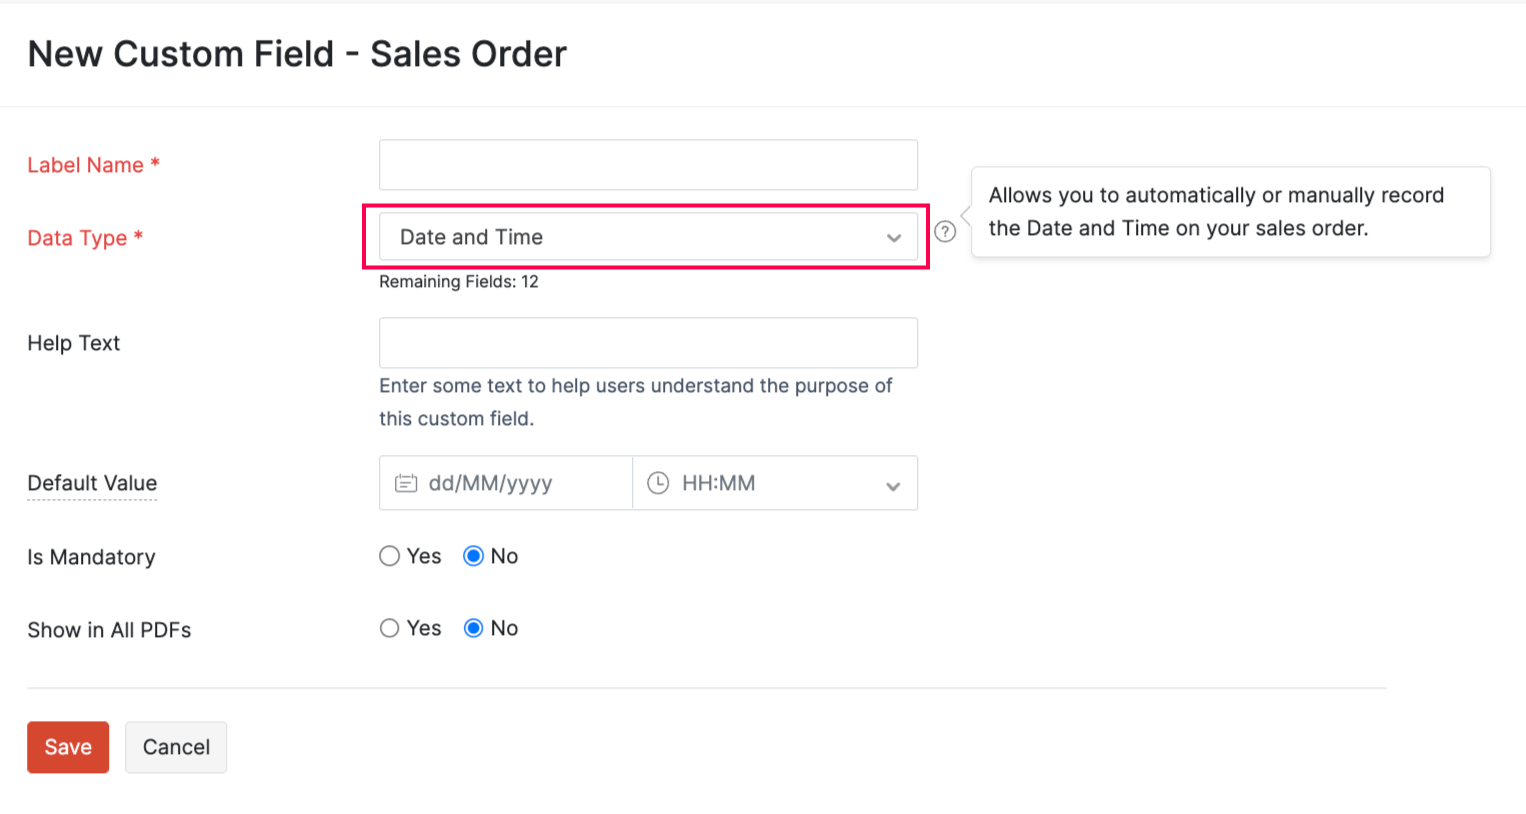1526x814 pixels.
Task: Choose No for Show in All PDFs
Action: [x=474, y=628]
